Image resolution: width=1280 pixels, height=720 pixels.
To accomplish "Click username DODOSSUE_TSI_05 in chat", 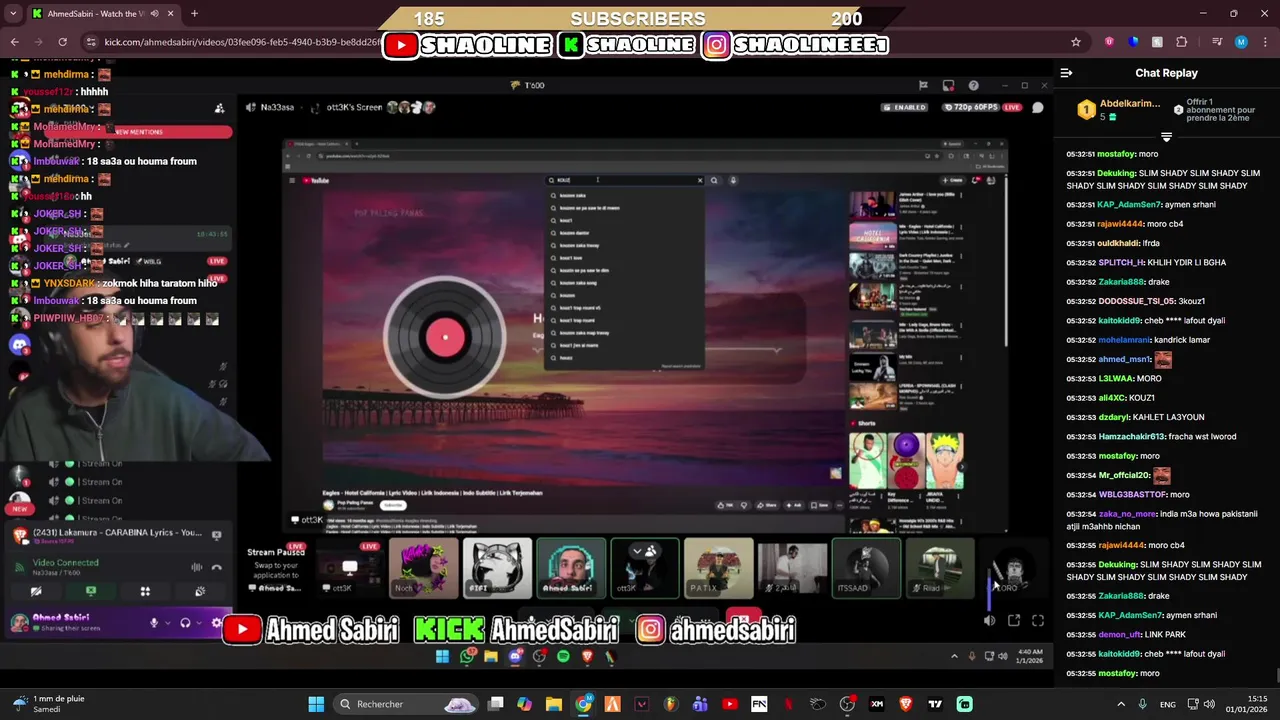I will point(1135,301).
